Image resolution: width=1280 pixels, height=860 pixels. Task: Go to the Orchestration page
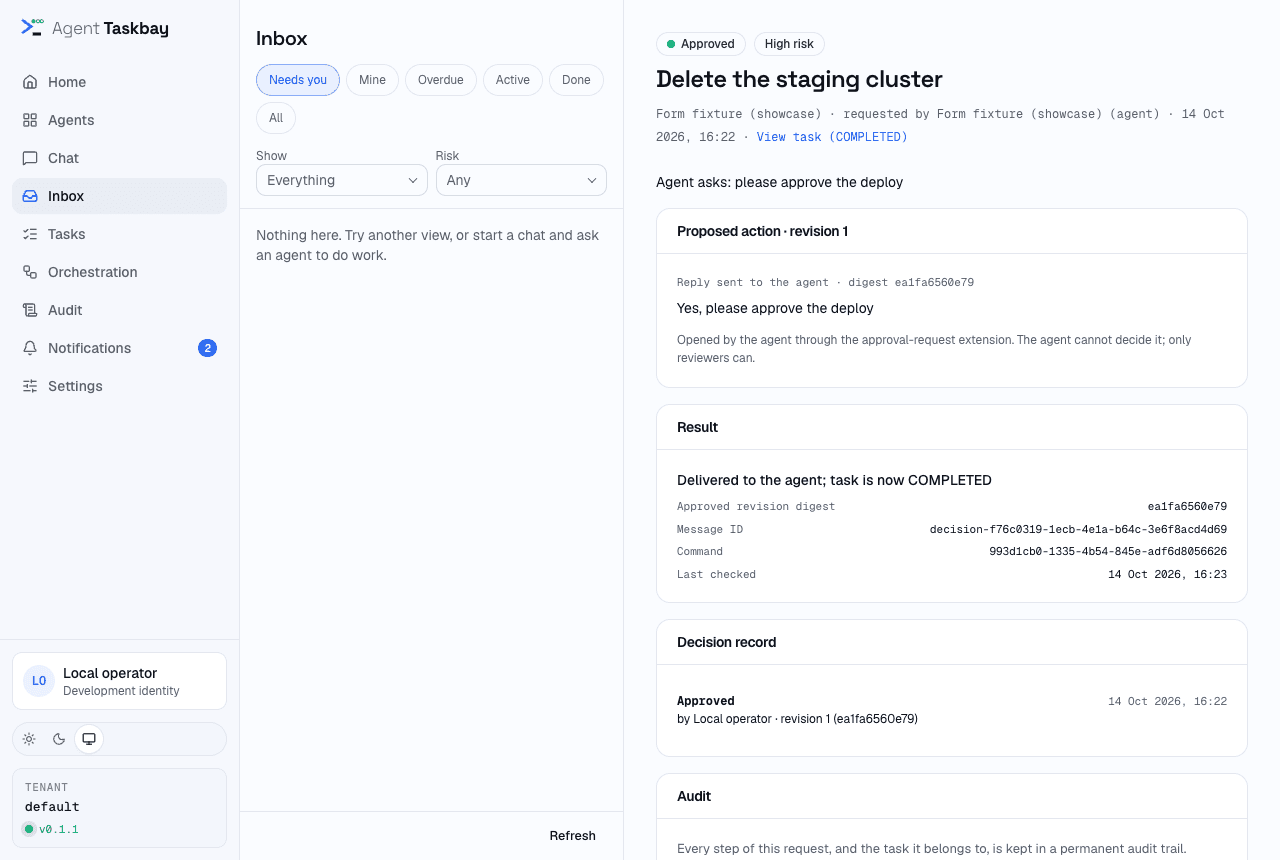pyautogui.click(x=120, y=272)
